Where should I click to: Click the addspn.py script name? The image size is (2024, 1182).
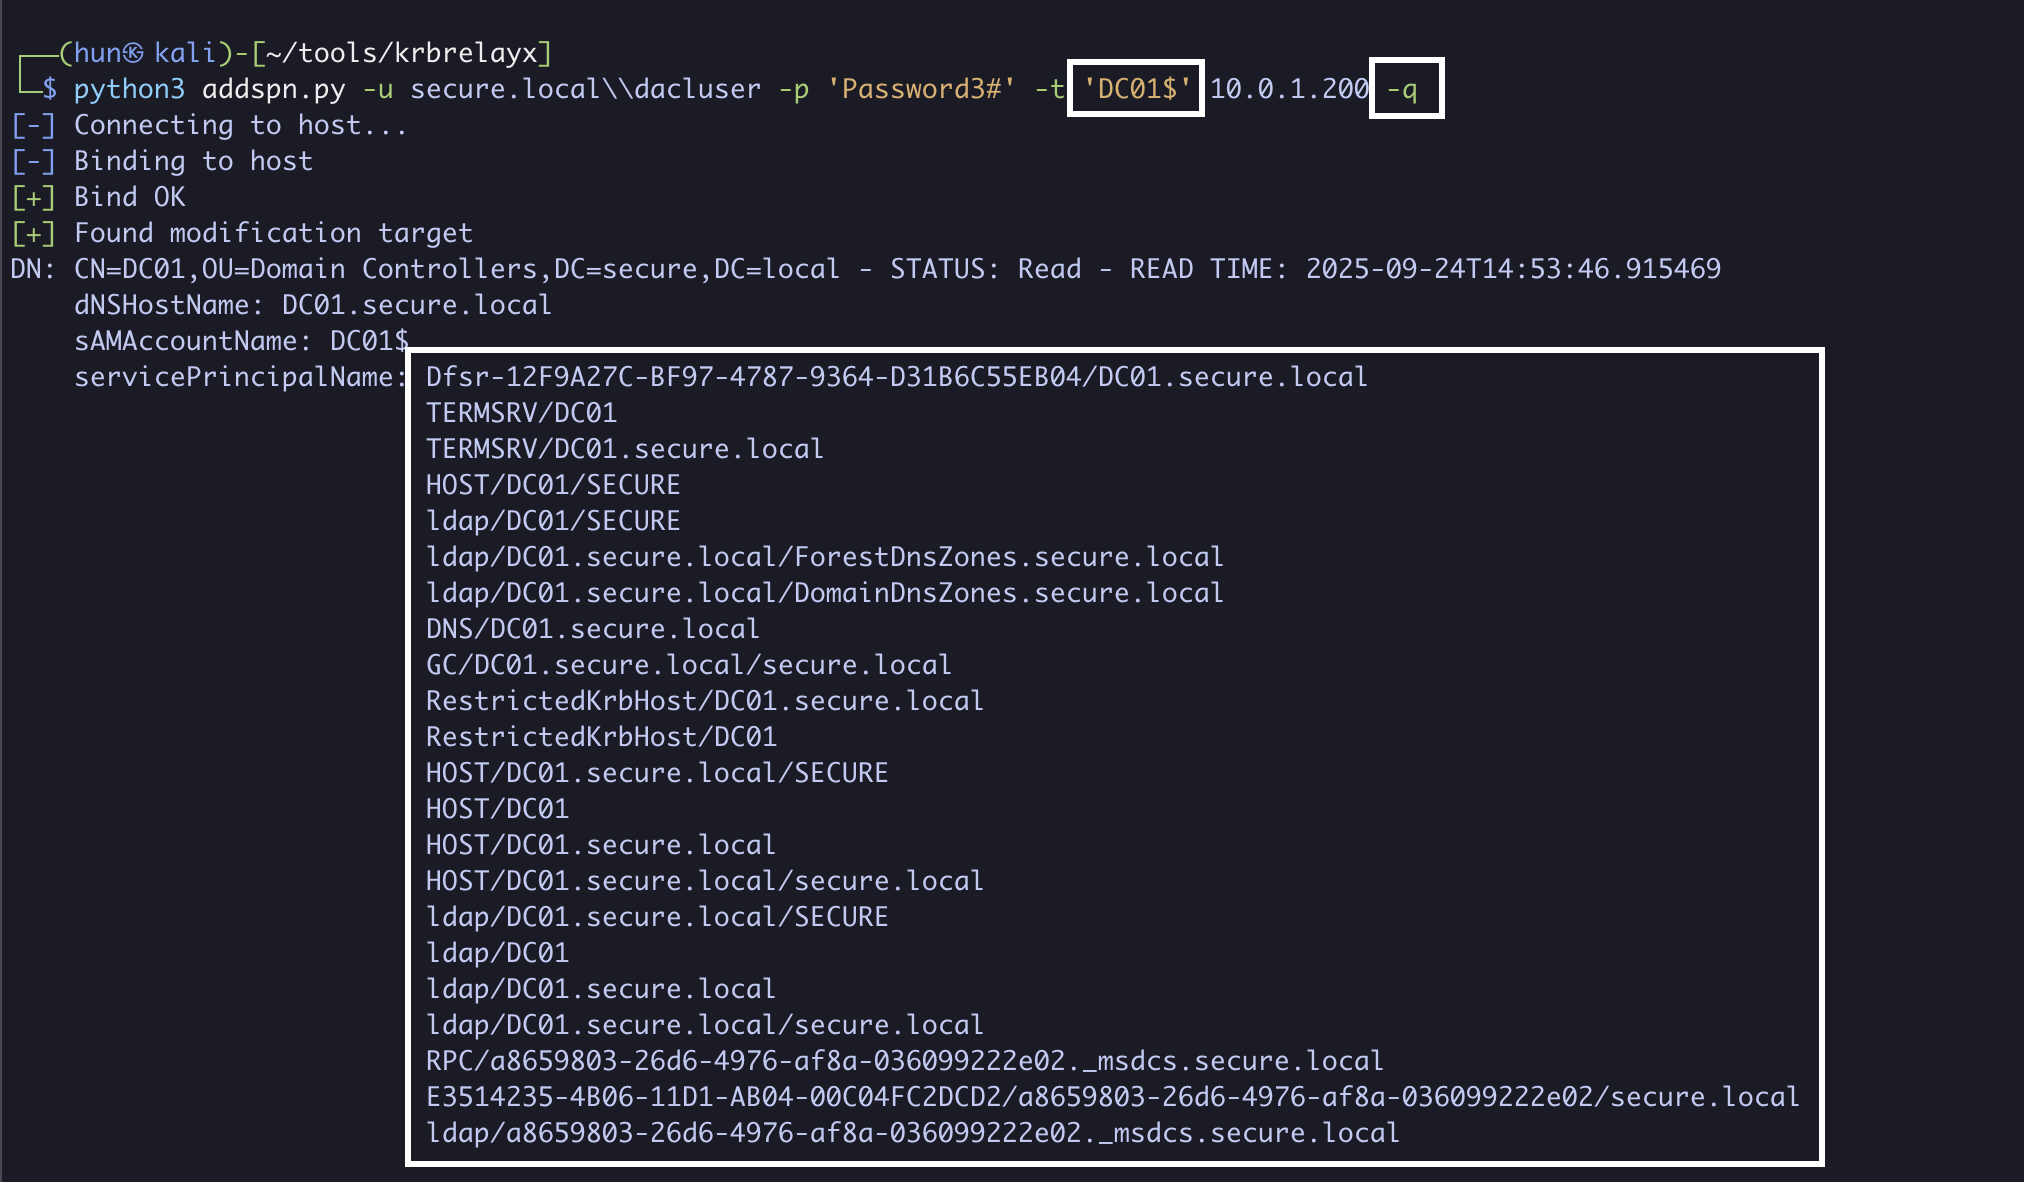tap(273, 89)
